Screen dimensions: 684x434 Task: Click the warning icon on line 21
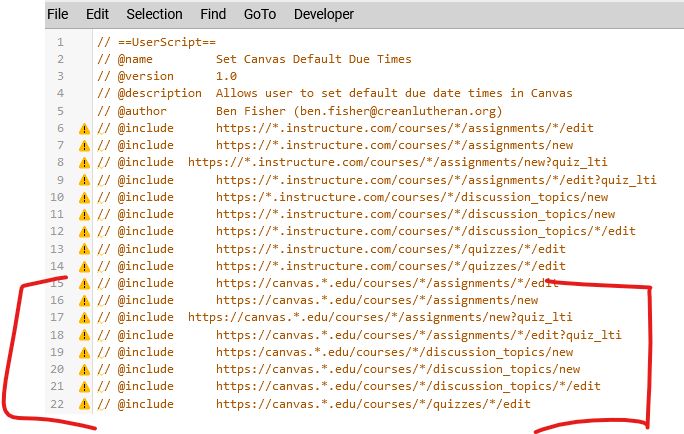coord(84,386)
